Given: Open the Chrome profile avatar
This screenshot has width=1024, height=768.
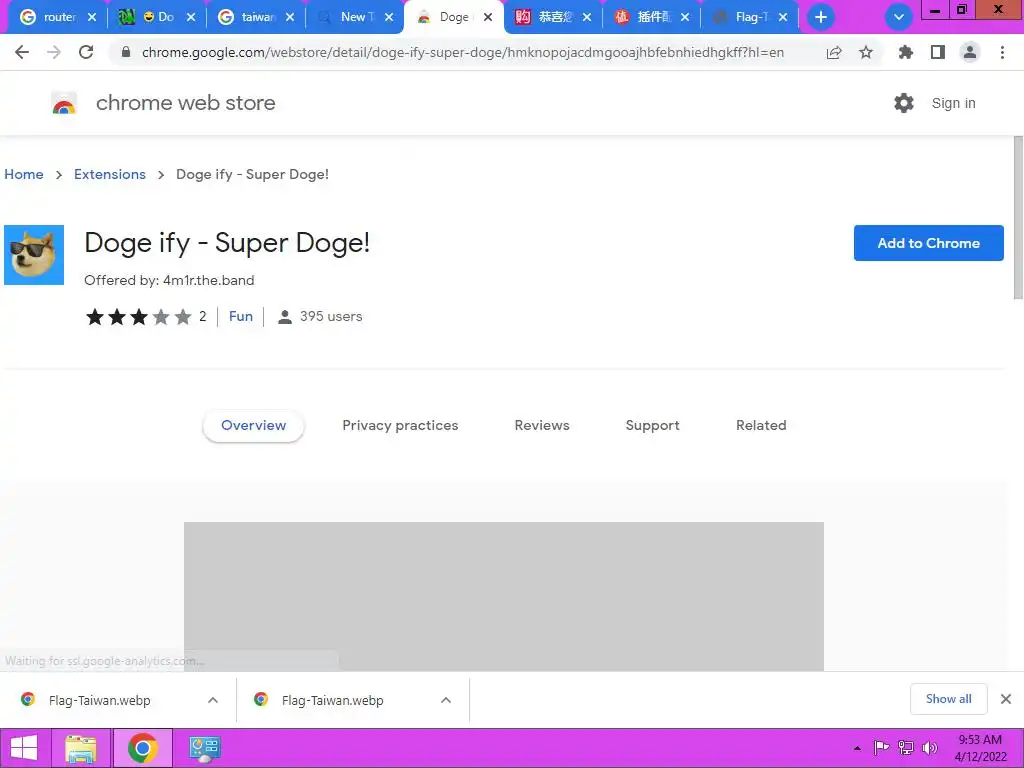Looking at the screenshot, I should click(970, 52).
